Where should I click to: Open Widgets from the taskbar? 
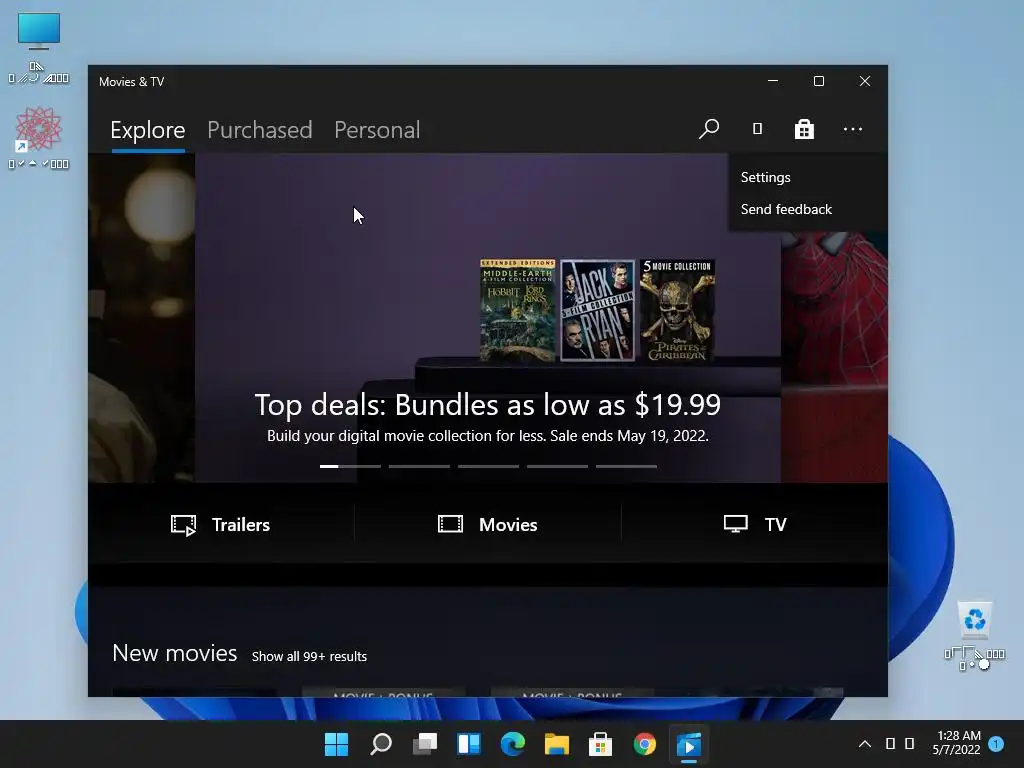469,744
